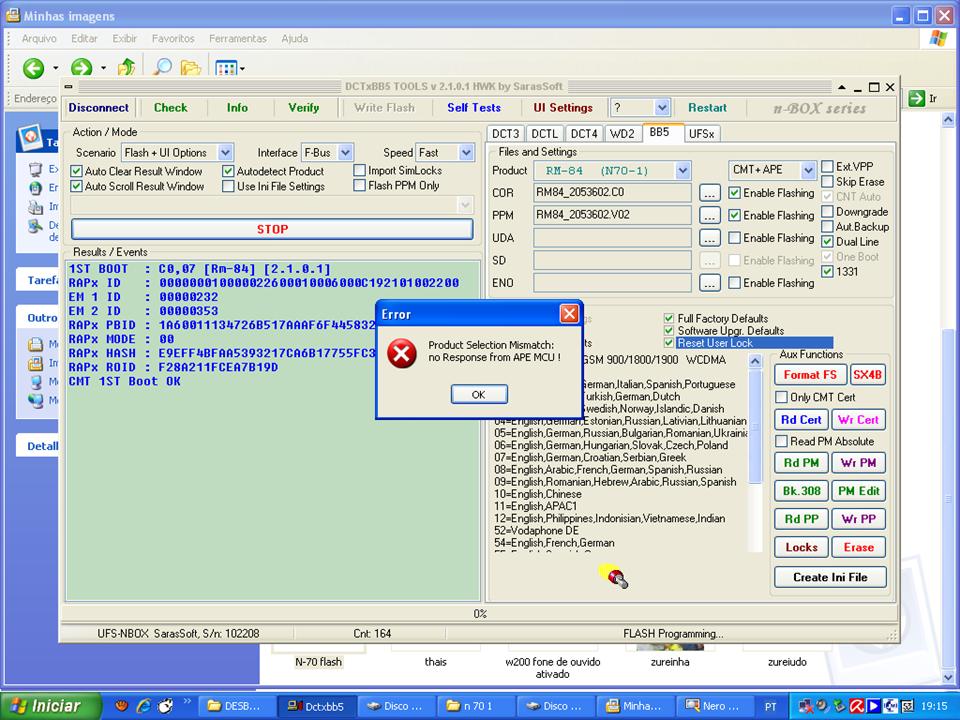
Task: Open the Product RM-84 dropdown
Action: pos(683,170)
